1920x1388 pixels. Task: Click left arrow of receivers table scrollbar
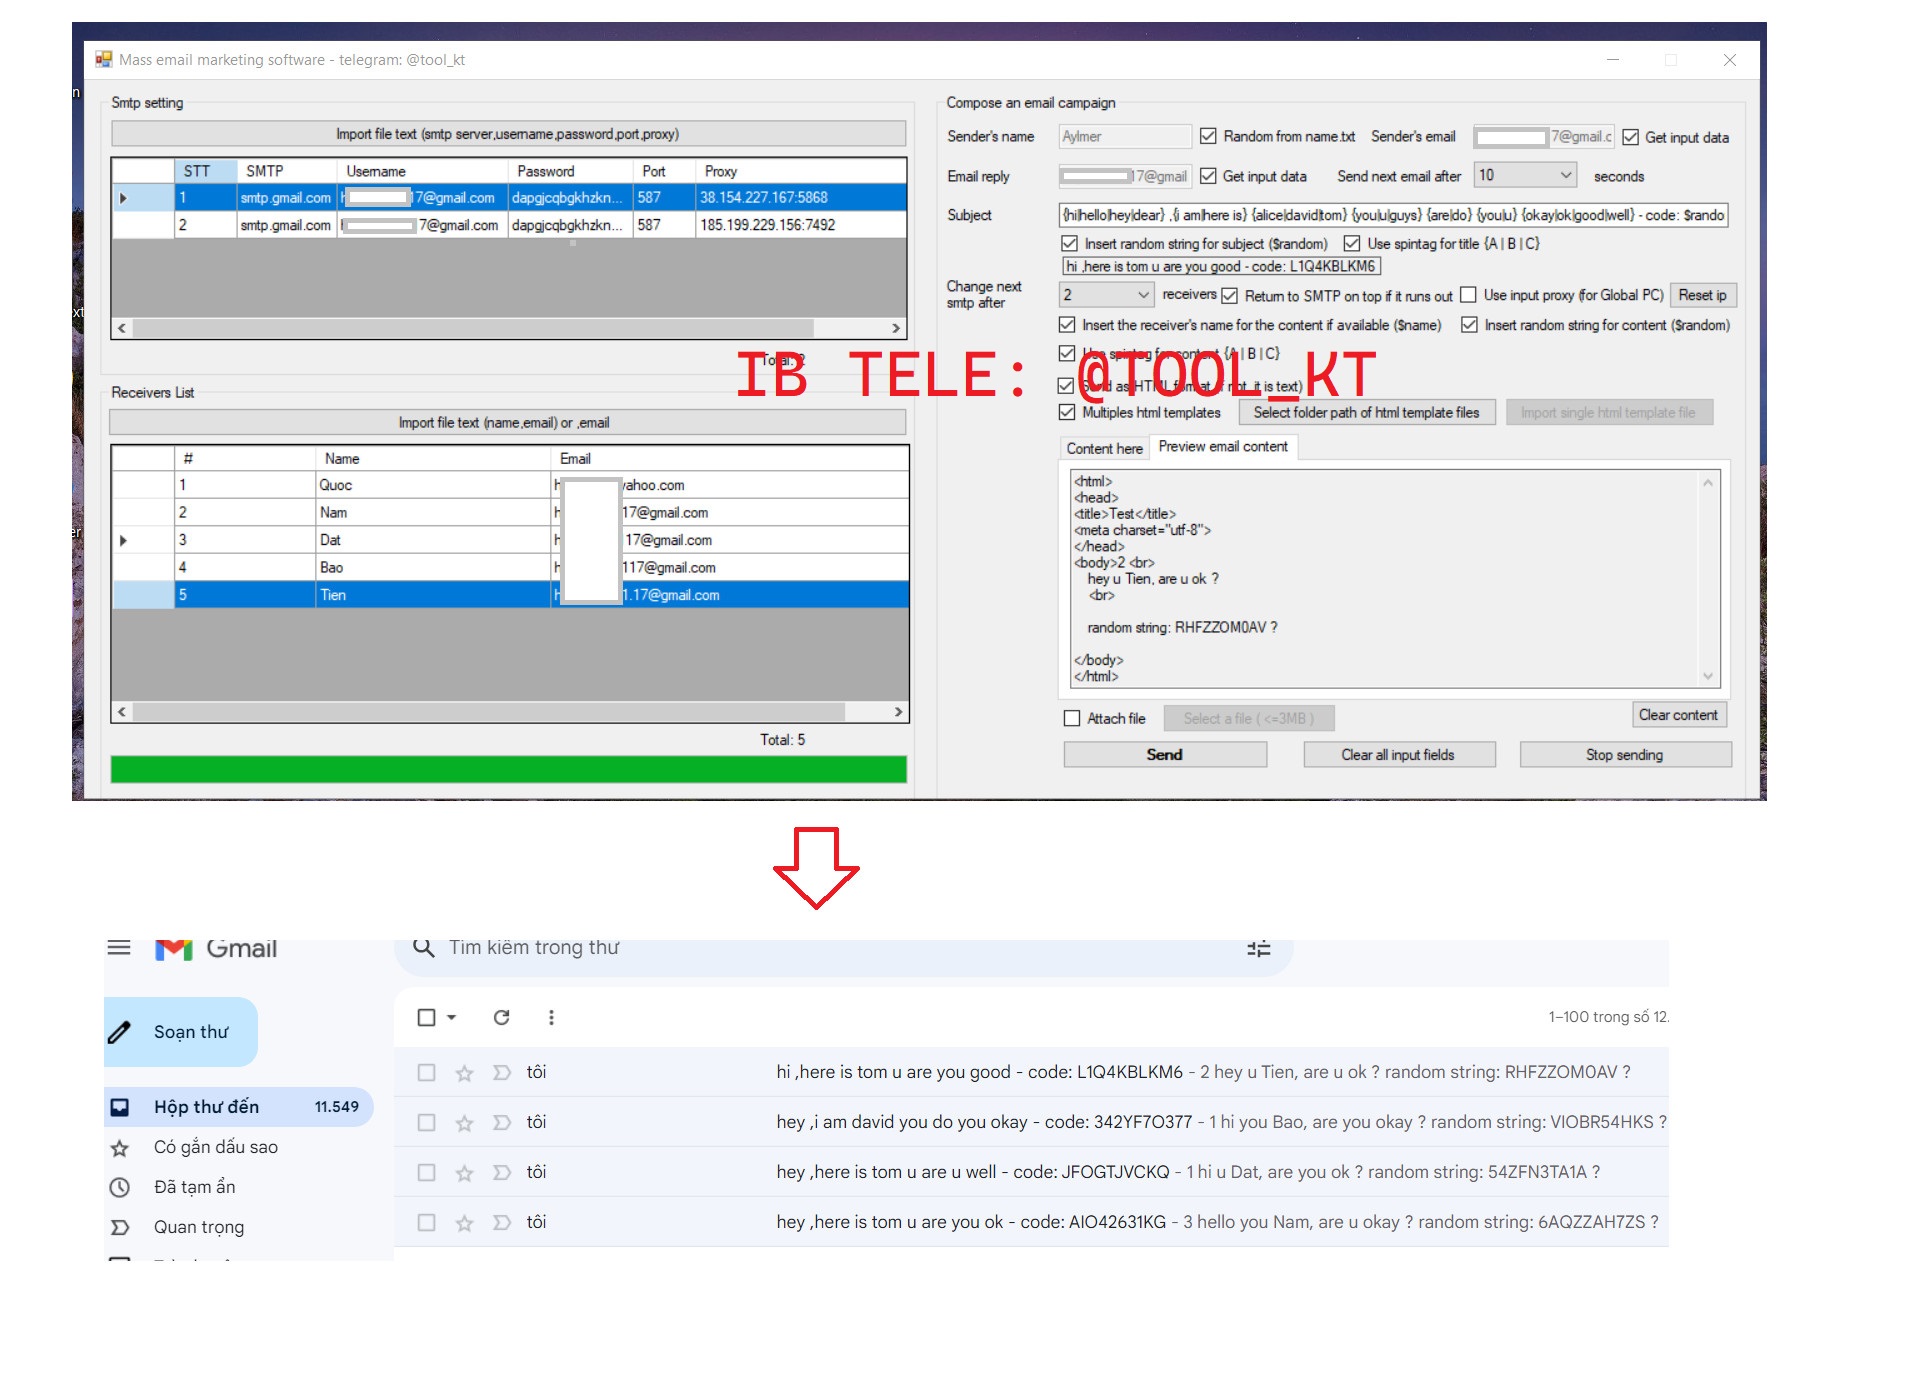[122, 712]
